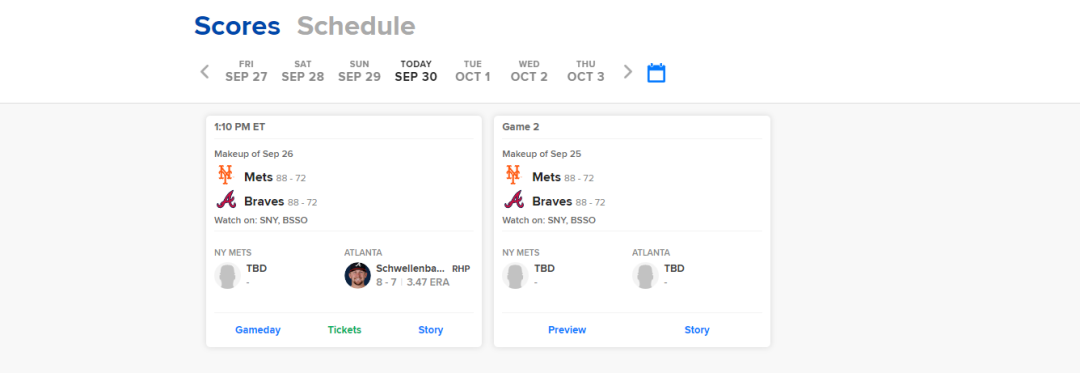Switch to the Schedule tab
The height and width of the screenshot is (373, 1080).
tap(356, 26)
